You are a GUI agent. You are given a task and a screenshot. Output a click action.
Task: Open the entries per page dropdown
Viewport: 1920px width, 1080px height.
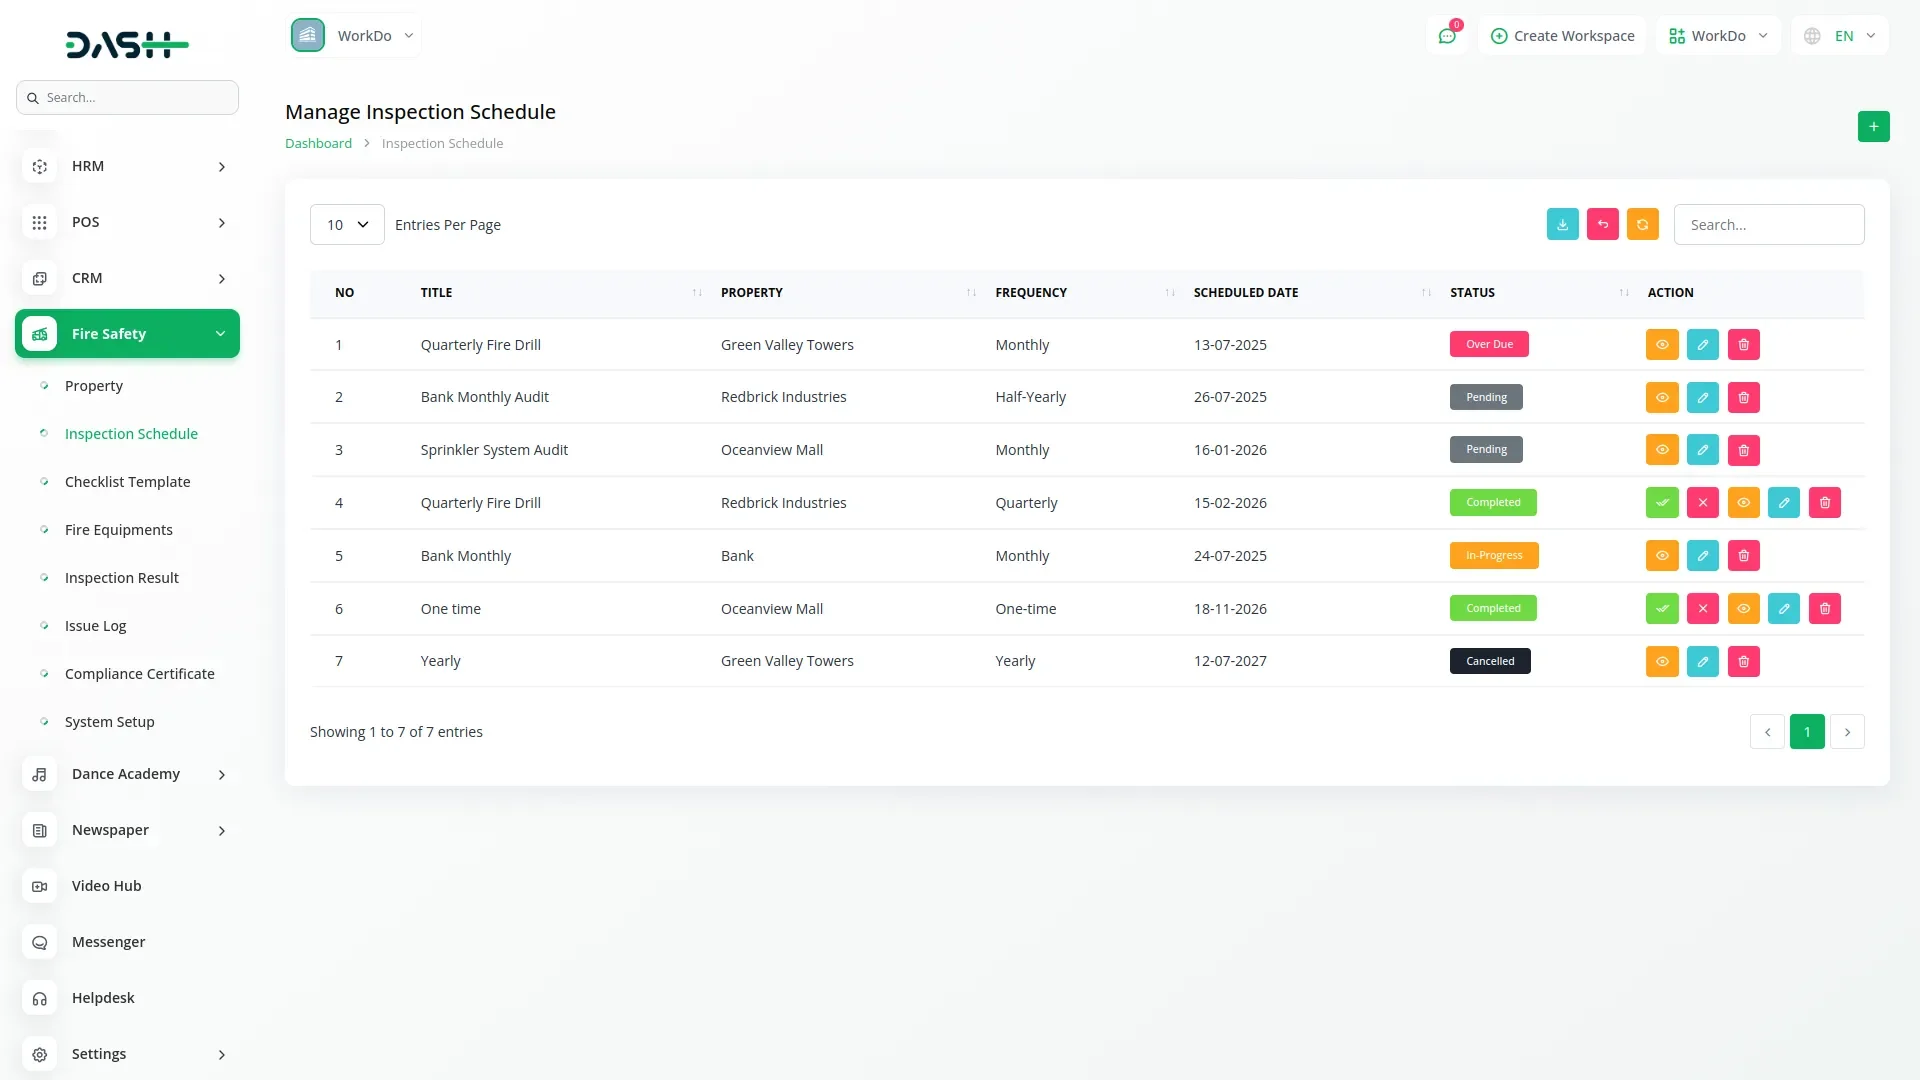click(x=347, y=224)
